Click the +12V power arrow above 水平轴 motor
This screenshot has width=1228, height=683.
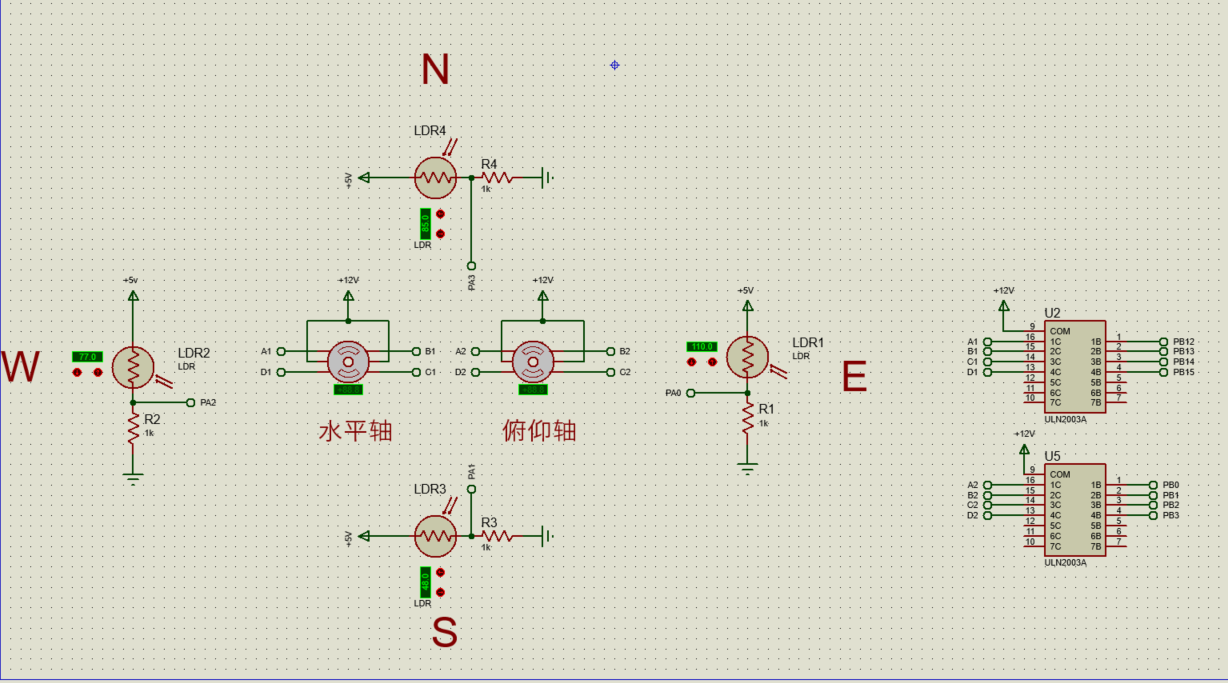(348, 295)
